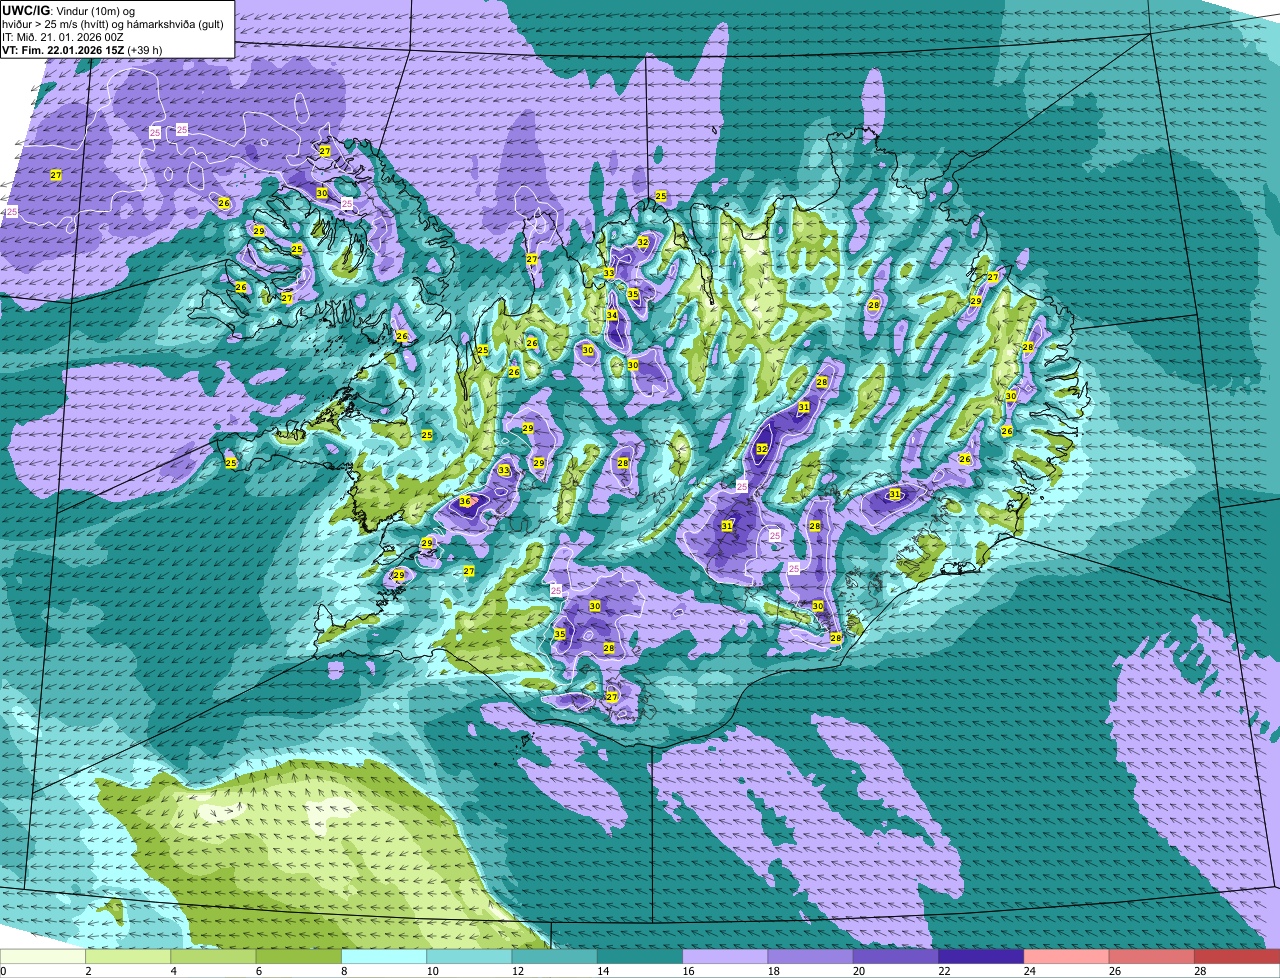Pick the 12–14 m/s teal swatch

[555, 956]
